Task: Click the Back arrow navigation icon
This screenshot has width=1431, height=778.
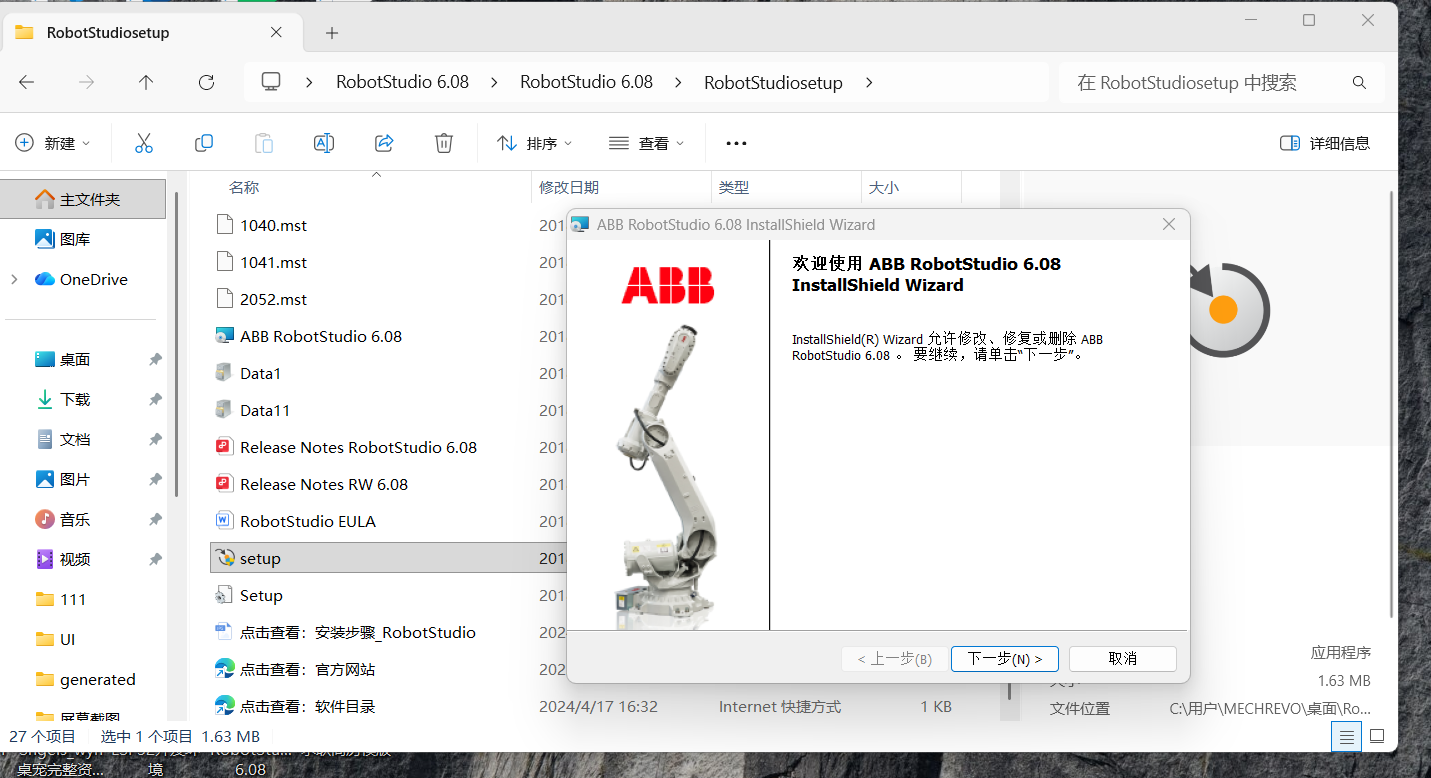Action: click(27, 82)
